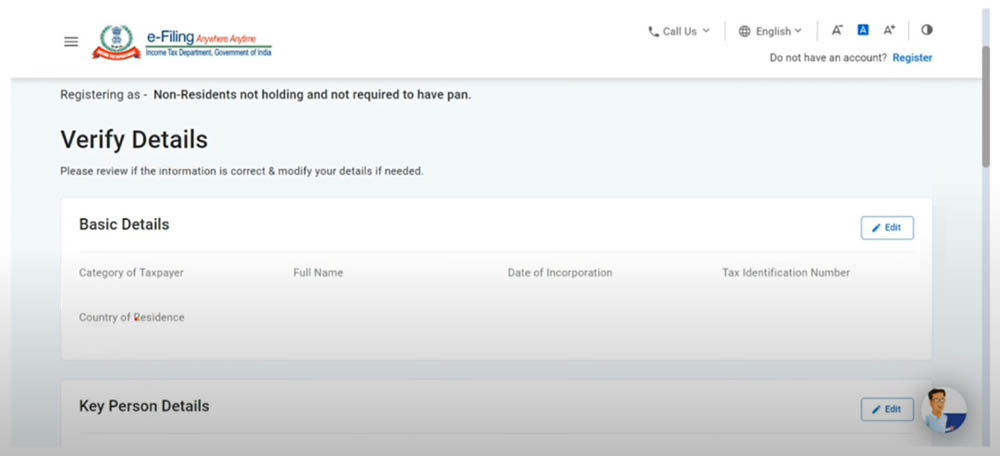Click the phone icon beside Call Us

(x=654, y=31)
